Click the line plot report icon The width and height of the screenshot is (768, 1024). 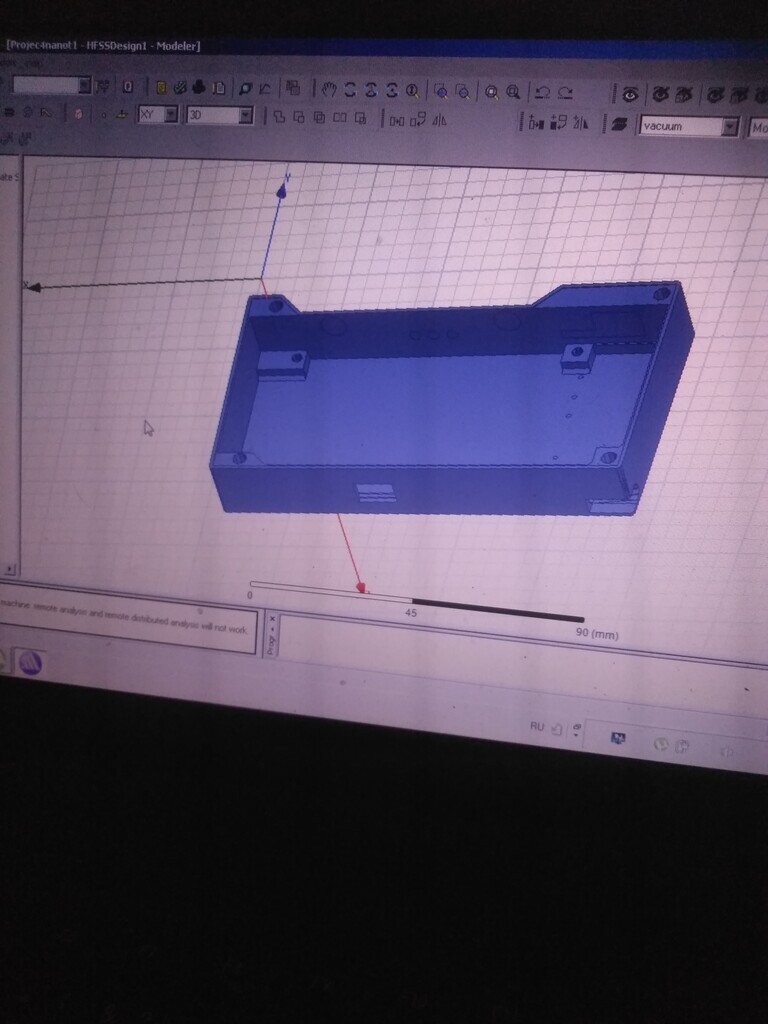(265, 89)
